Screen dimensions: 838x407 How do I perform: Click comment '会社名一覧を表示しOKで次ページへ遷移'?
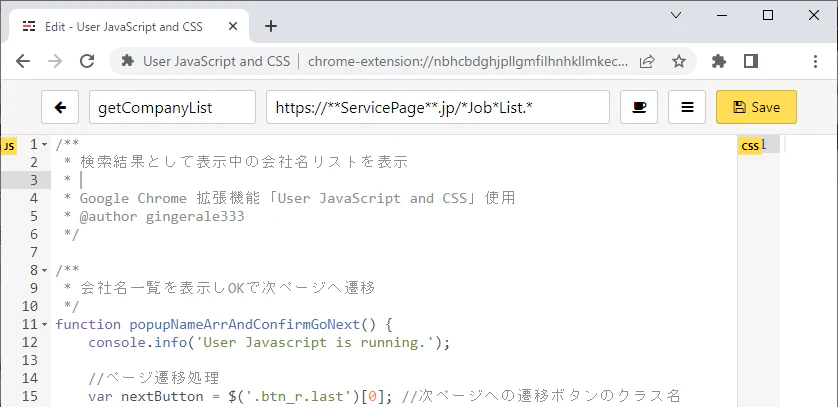click(x=227, y=288)
